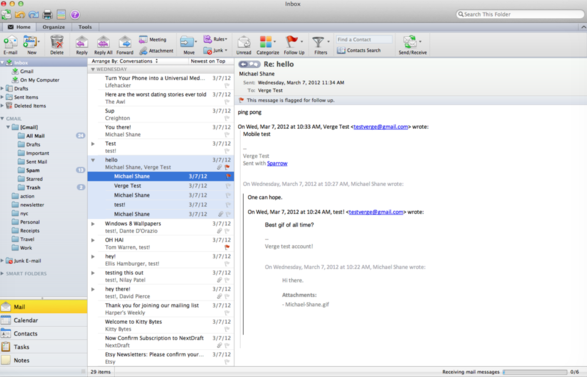Click the My Day icon in top toolbar
The height and width of the screenshot is (377, 587).
(61, 15)
